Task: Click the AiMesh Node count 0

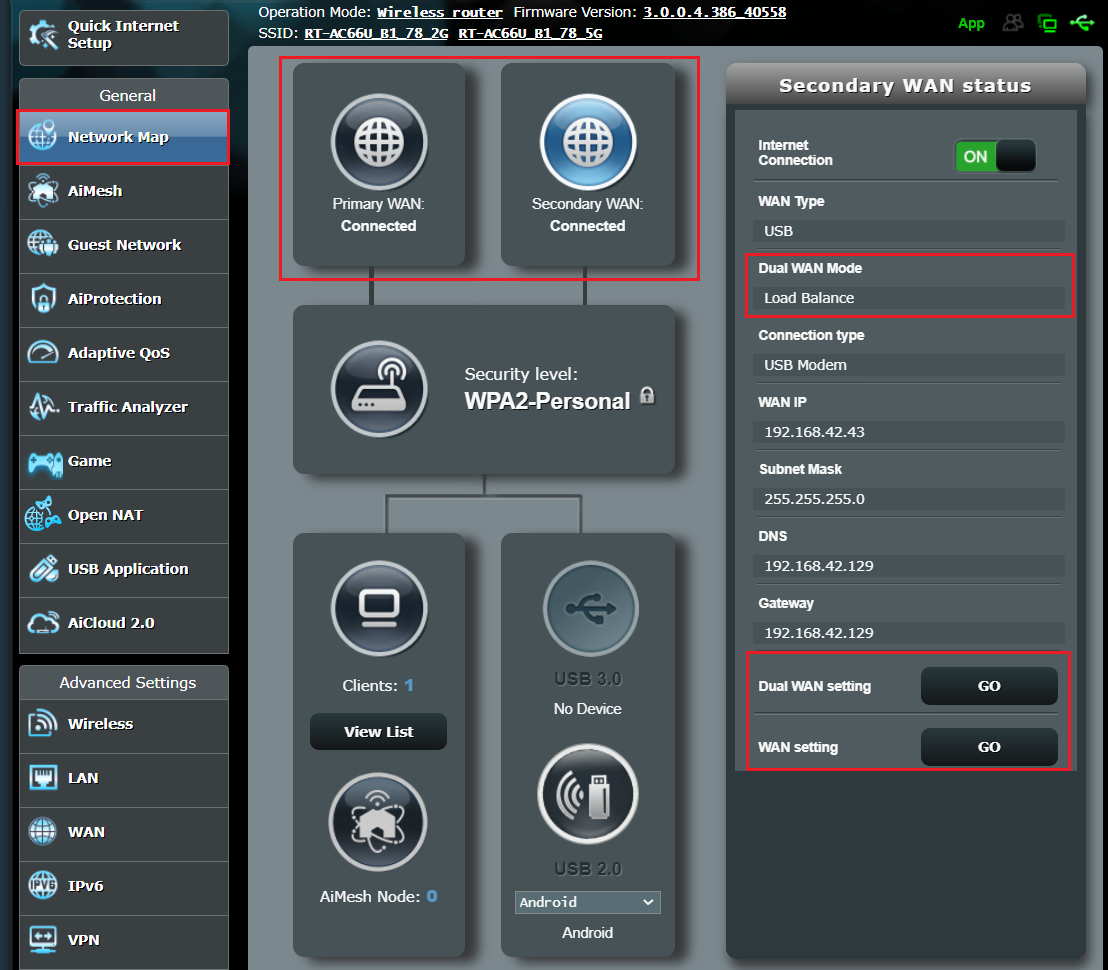Action: pos(432,897)
